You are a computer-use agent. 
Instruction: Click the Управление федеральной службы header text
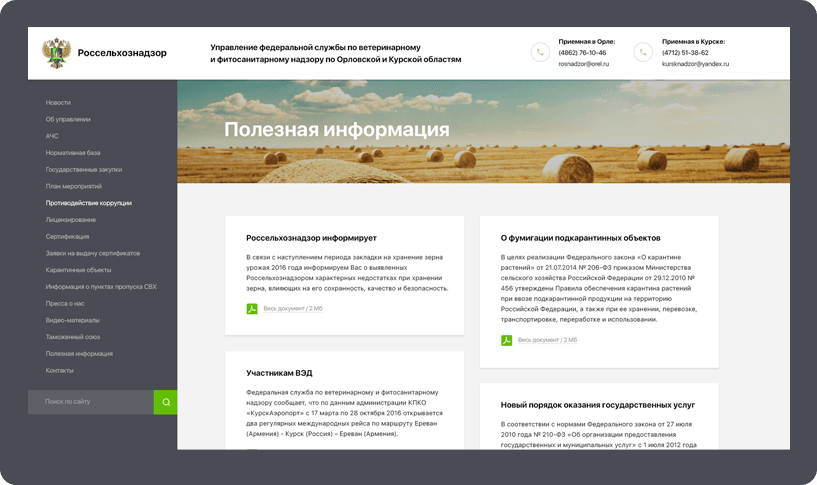(x=336, y=53)
